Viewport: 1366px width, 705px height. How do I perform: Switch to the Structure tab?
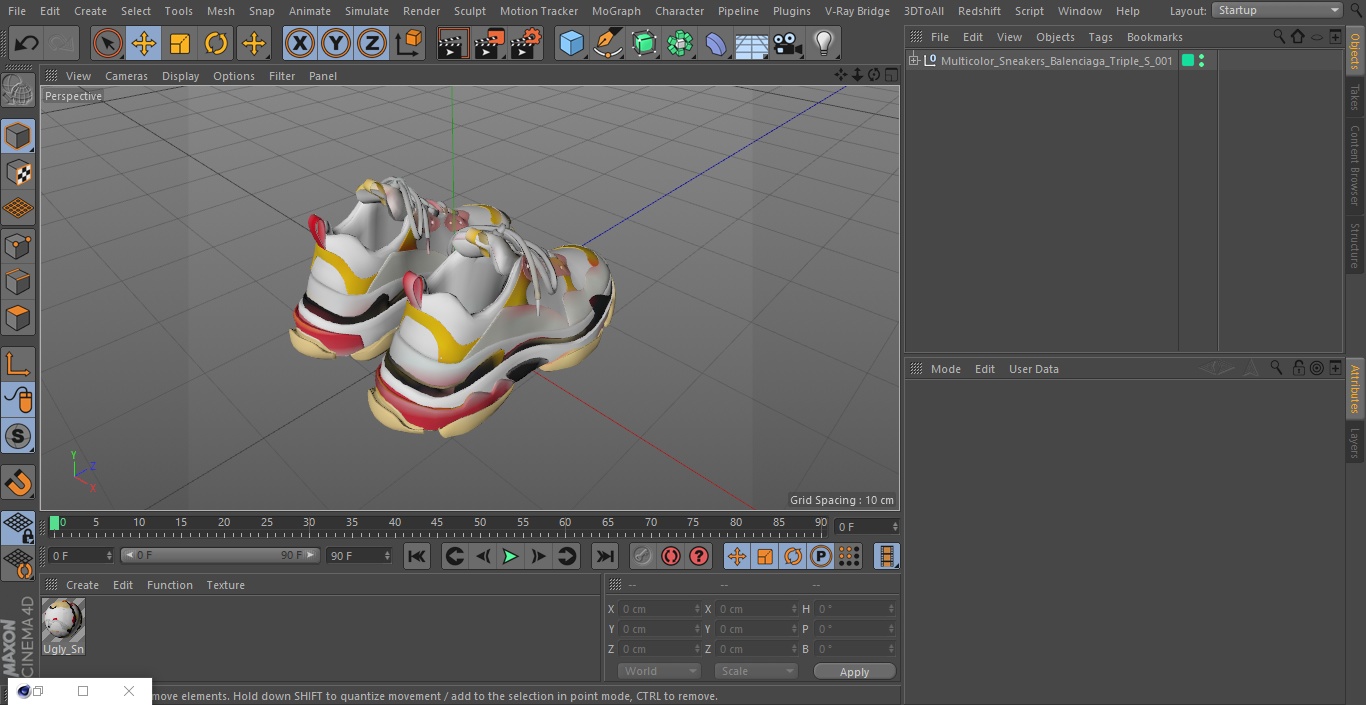1355,245
